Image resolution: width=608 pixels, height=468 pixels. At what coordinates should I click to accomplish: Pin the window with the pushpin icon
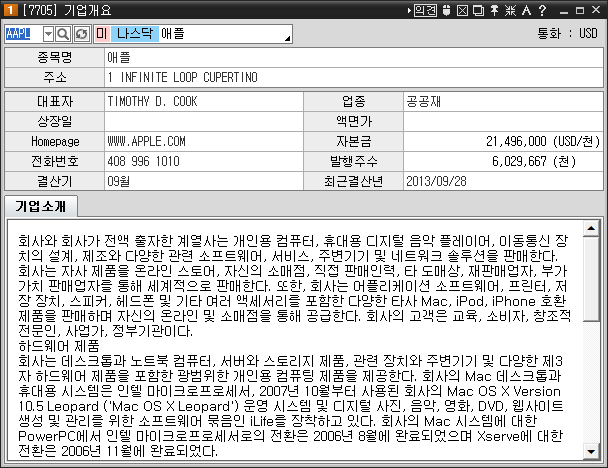(494, 10)
